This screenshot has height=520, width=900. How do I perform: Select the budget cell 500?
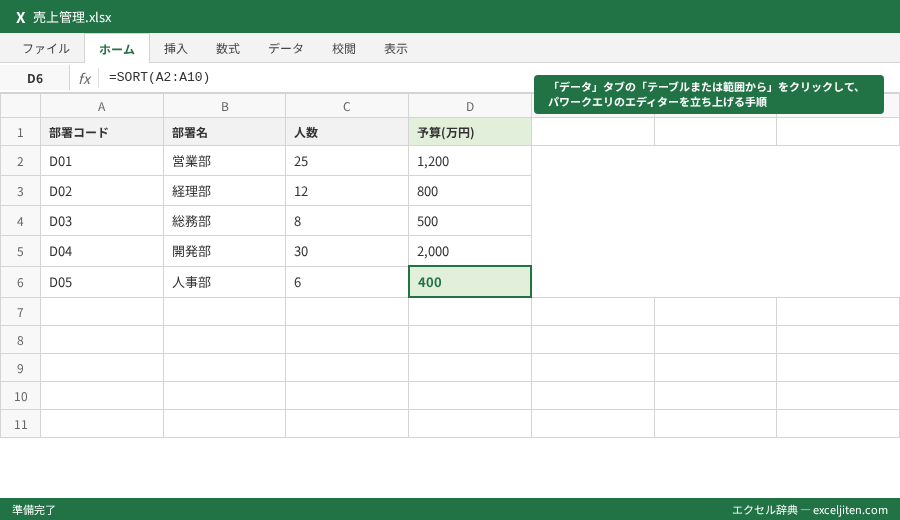click(x=470, y=221)
